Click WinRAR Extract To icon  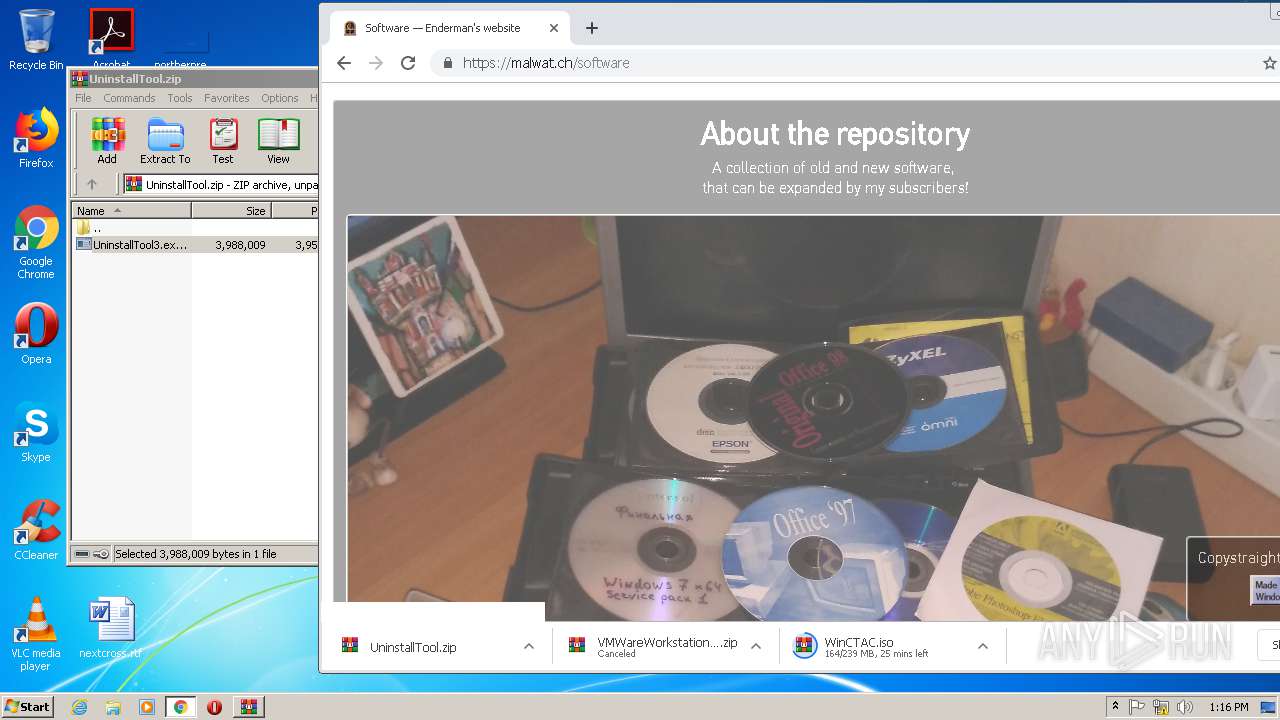(x=165, y=141)
